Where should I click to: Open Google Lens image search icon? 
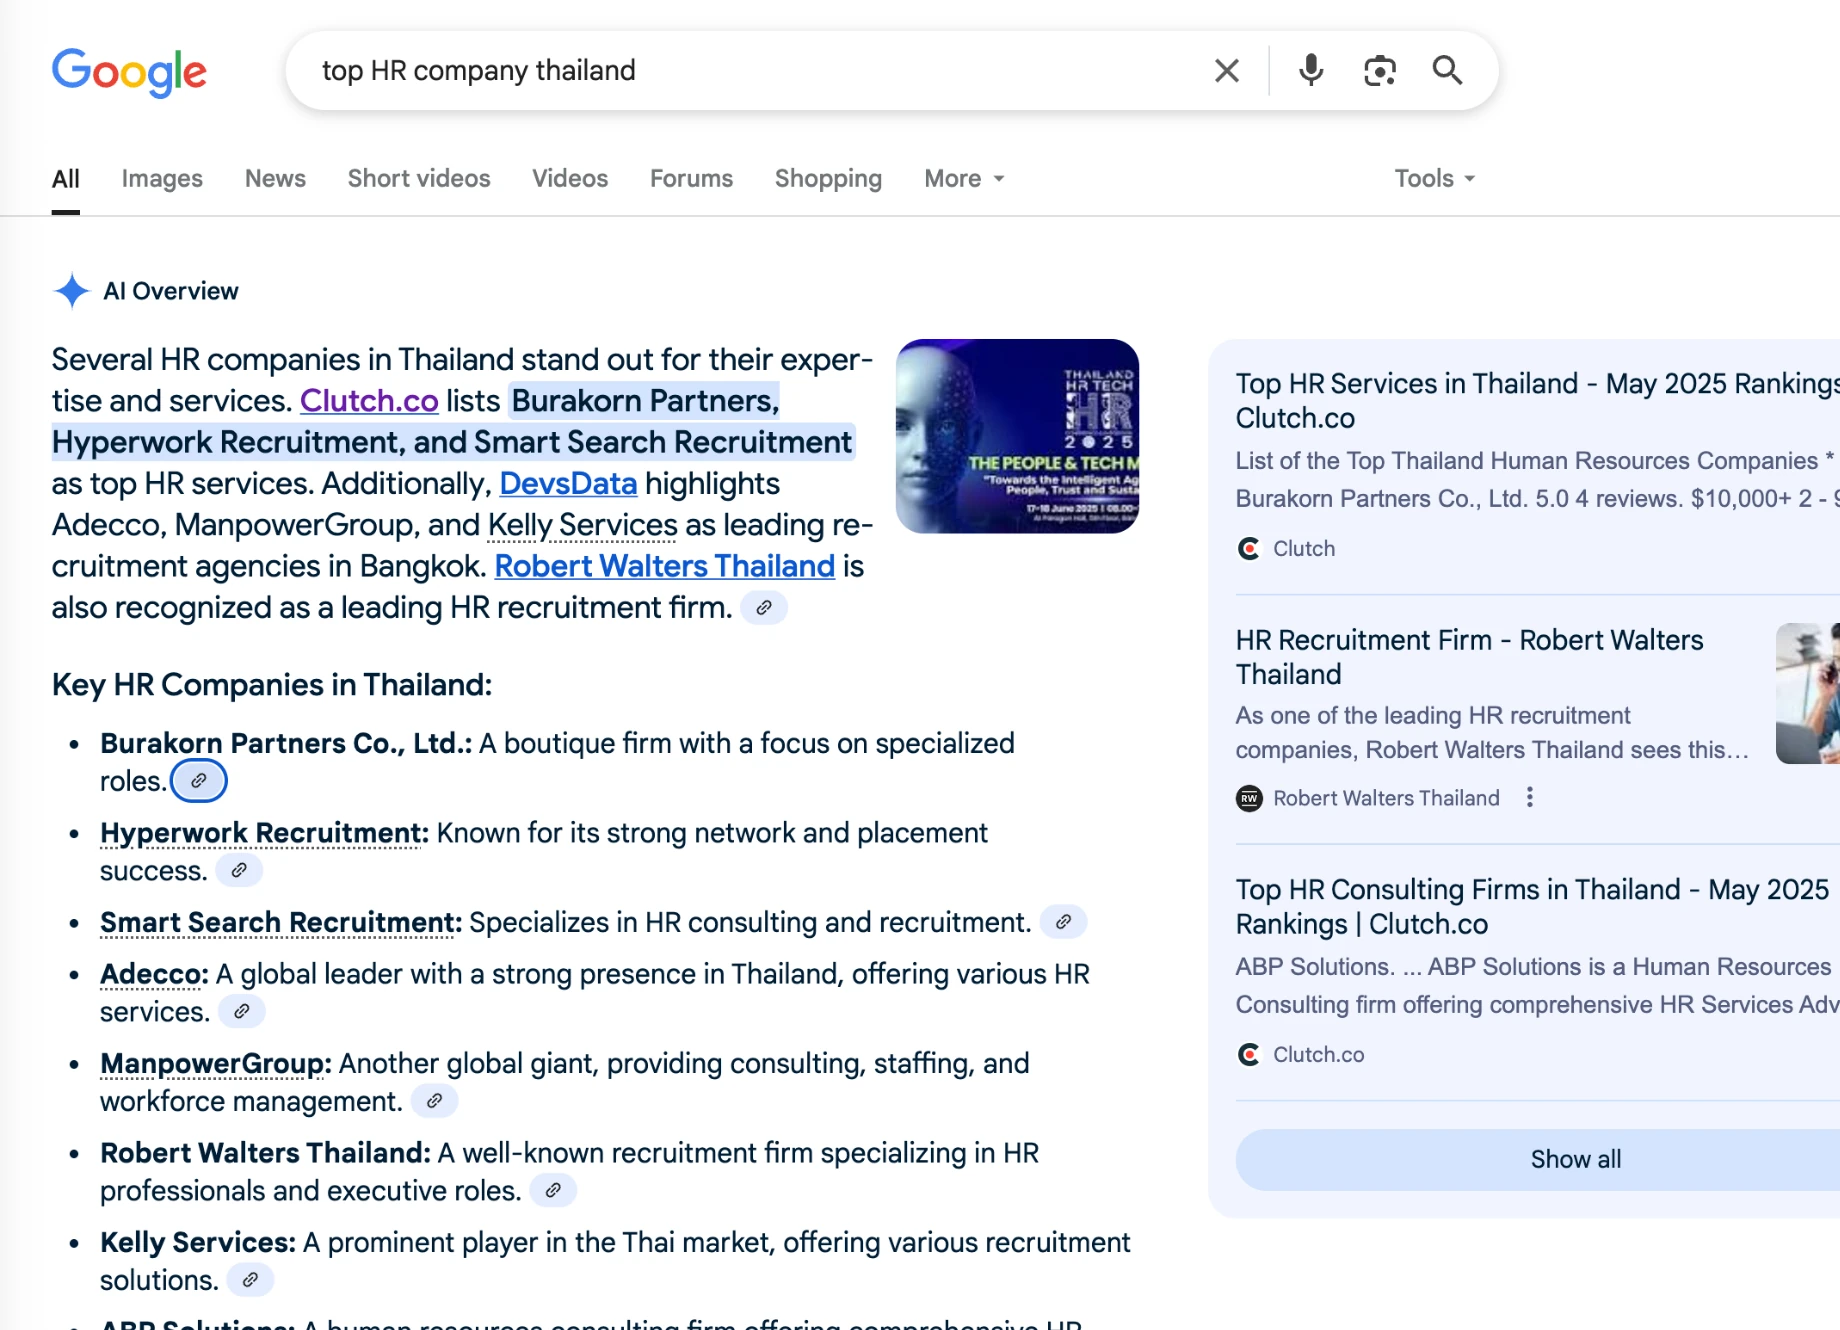pos(1380,71)
